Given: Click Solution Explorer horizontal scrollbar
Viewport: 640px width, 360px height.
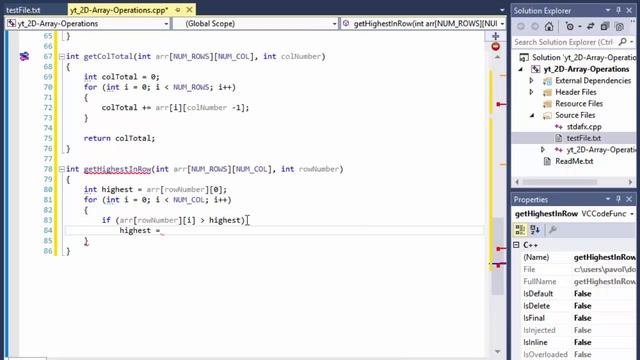Looking at the screenshot, I should [x=560, y=182].
